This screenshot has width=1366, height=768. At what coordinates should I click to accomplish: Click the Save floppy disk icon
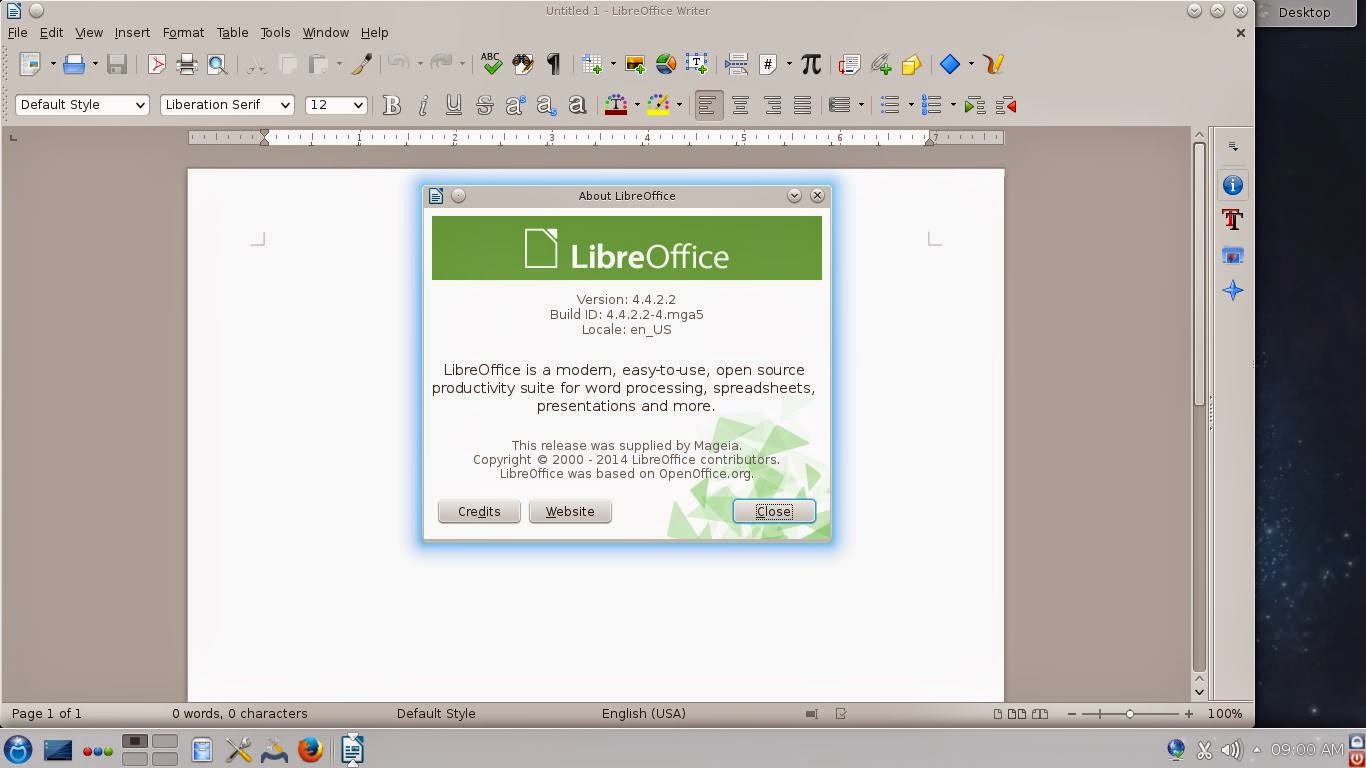click(x=117, y=64)
